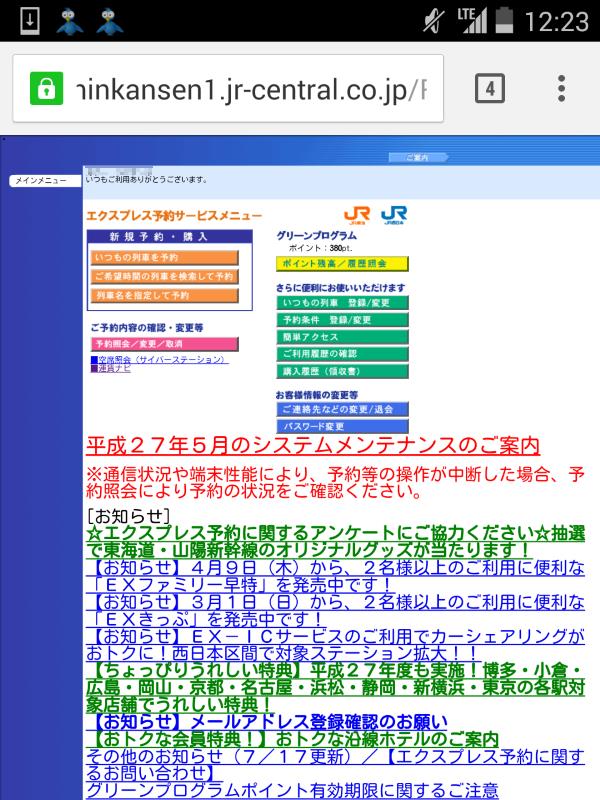Tap the green padlock security icon
The width and height of the screenshot is (600, 800).
click(x=46, y=88)
